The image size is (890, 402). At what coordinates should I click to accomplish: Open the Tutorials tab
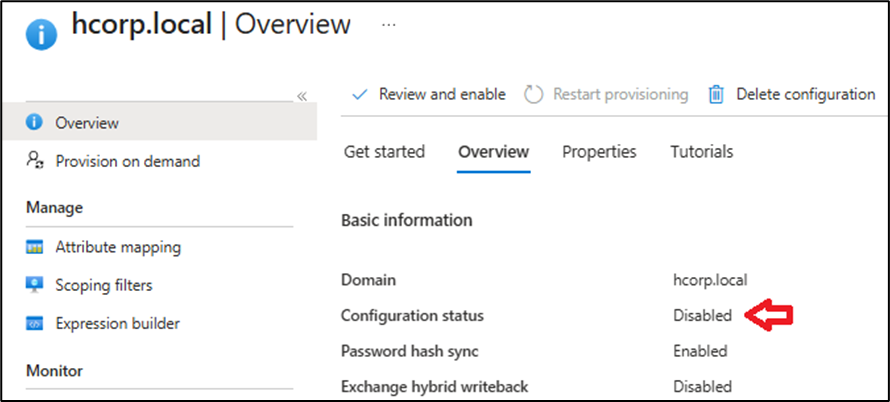701,152
